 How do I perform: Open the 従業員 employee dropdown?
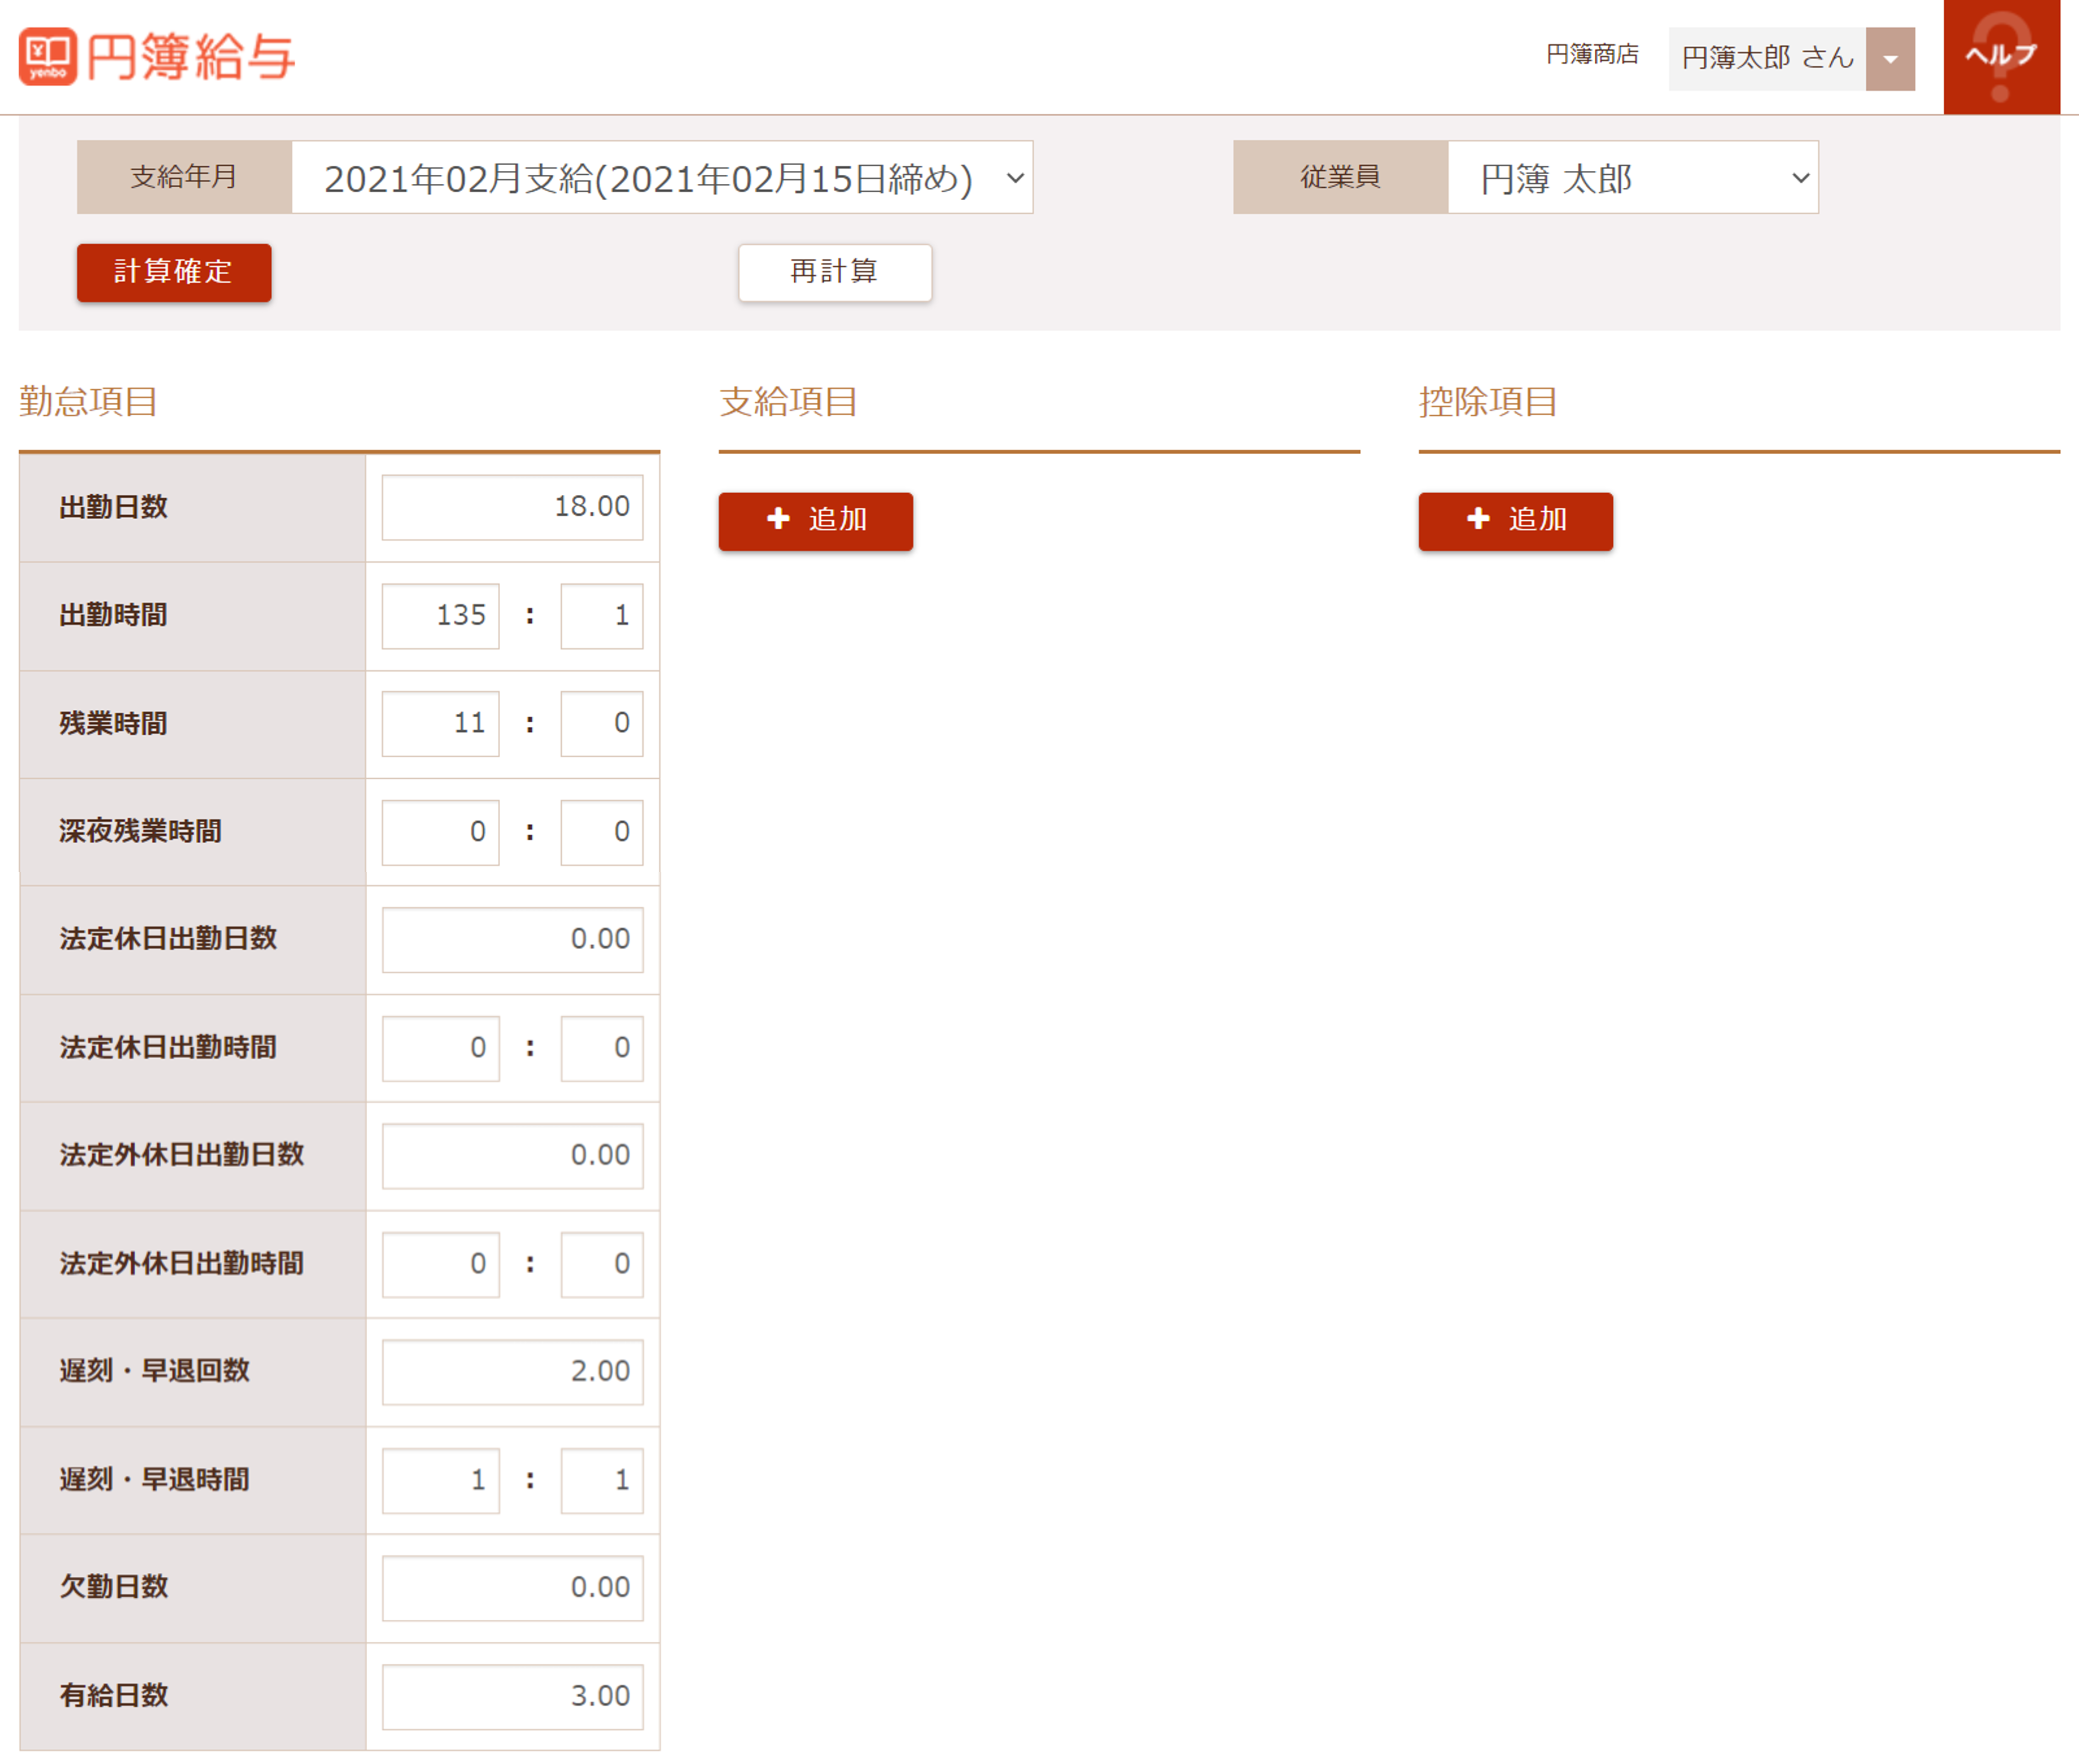pos(1633,178)
